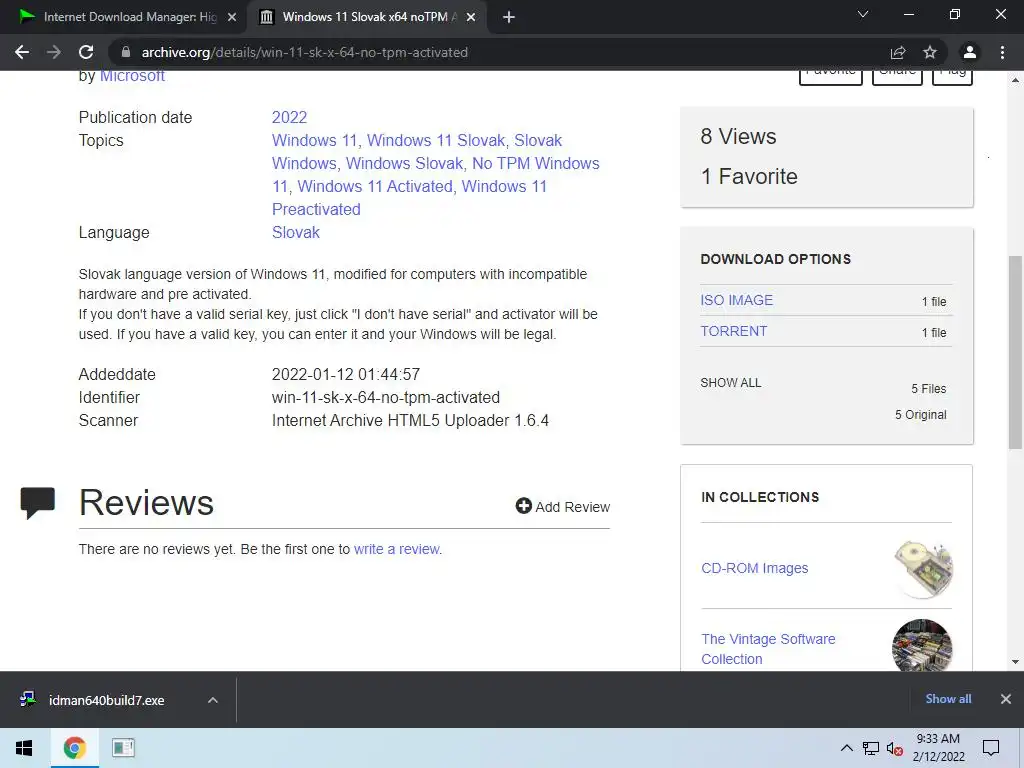
Task: Click the page vertical scrollbar thumb
Action: point(1015,353)
